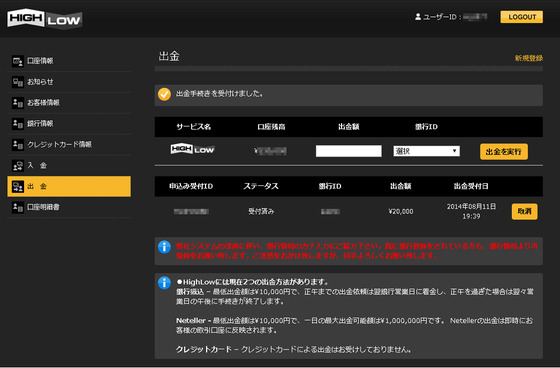Click the ¥20,000 withdrawal amount cell
560x368 pixels.
point(401,212)
